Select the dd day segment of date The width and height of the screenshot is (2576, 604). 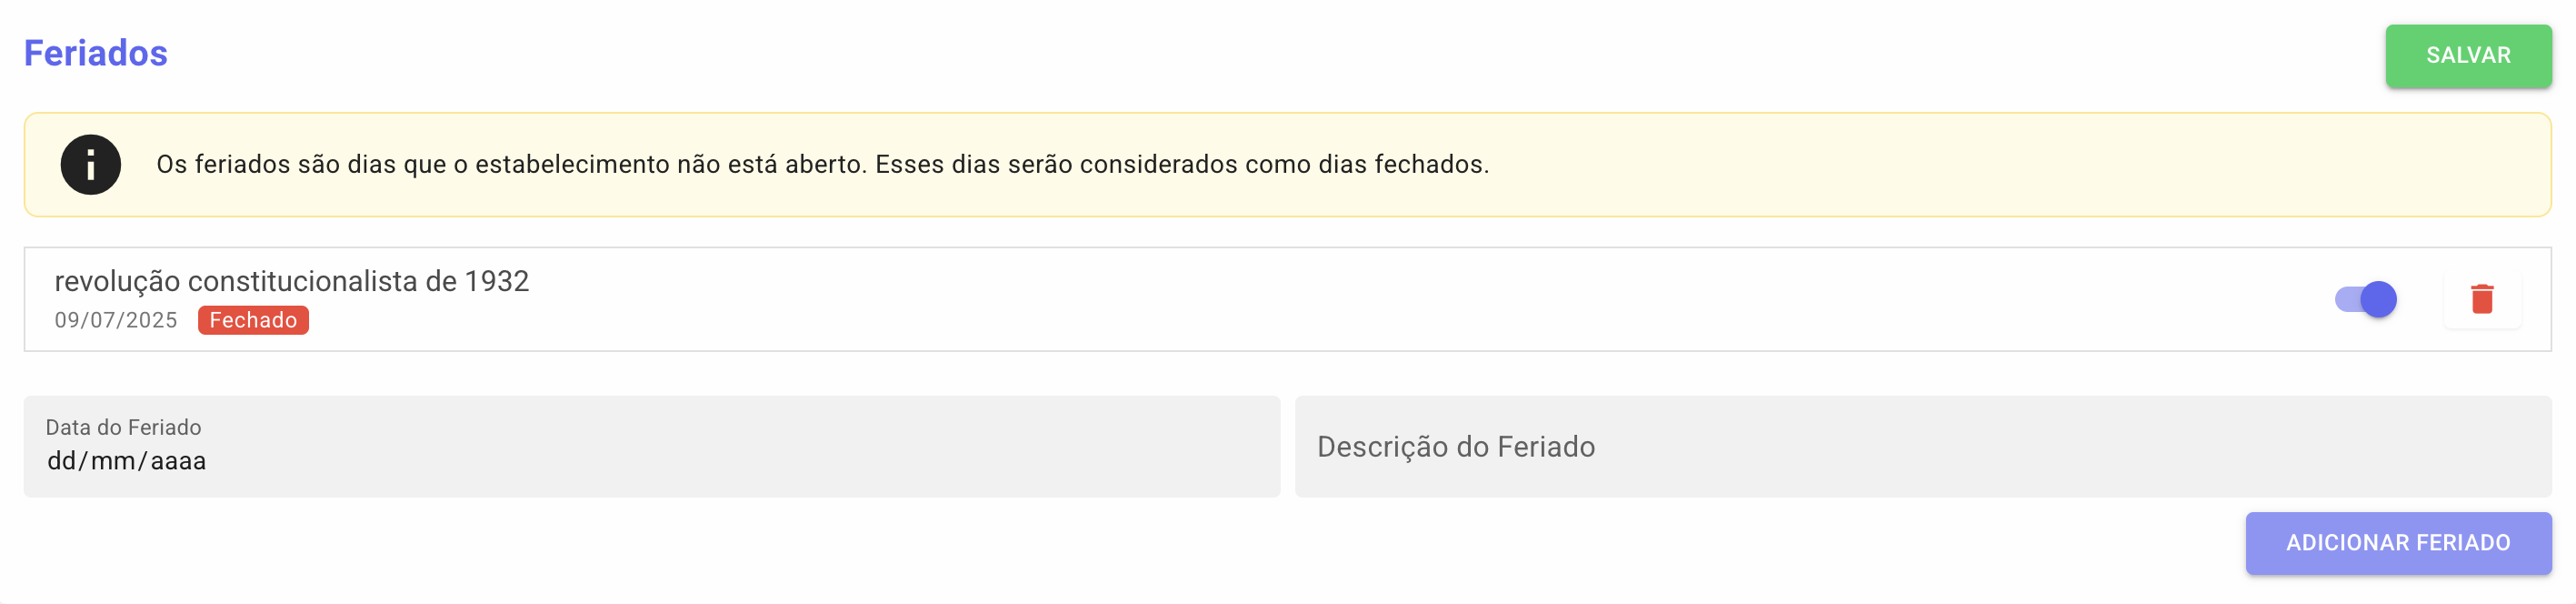pyautogui.click(x=61, y=461)
